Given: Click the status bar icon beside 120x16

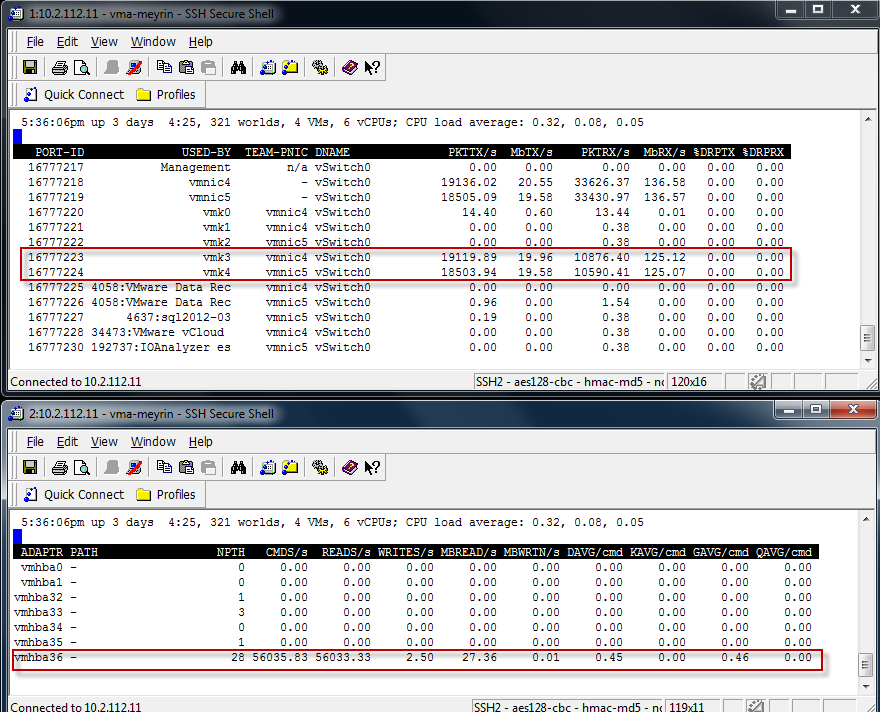Looking at the screenshot, I should (758, 382).
